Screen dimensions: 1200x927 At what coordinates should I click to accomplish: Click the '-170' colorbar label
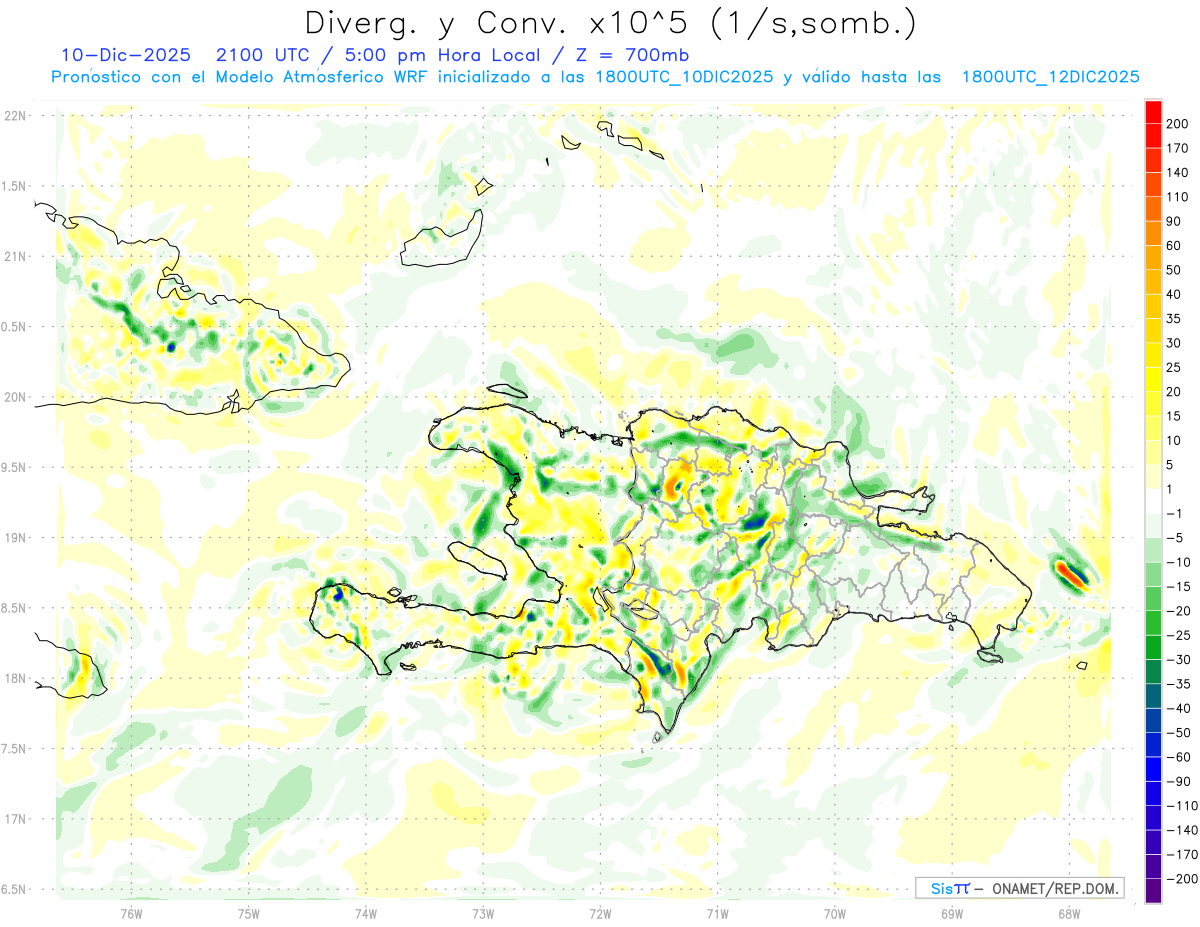click(x=1182, y=855)
